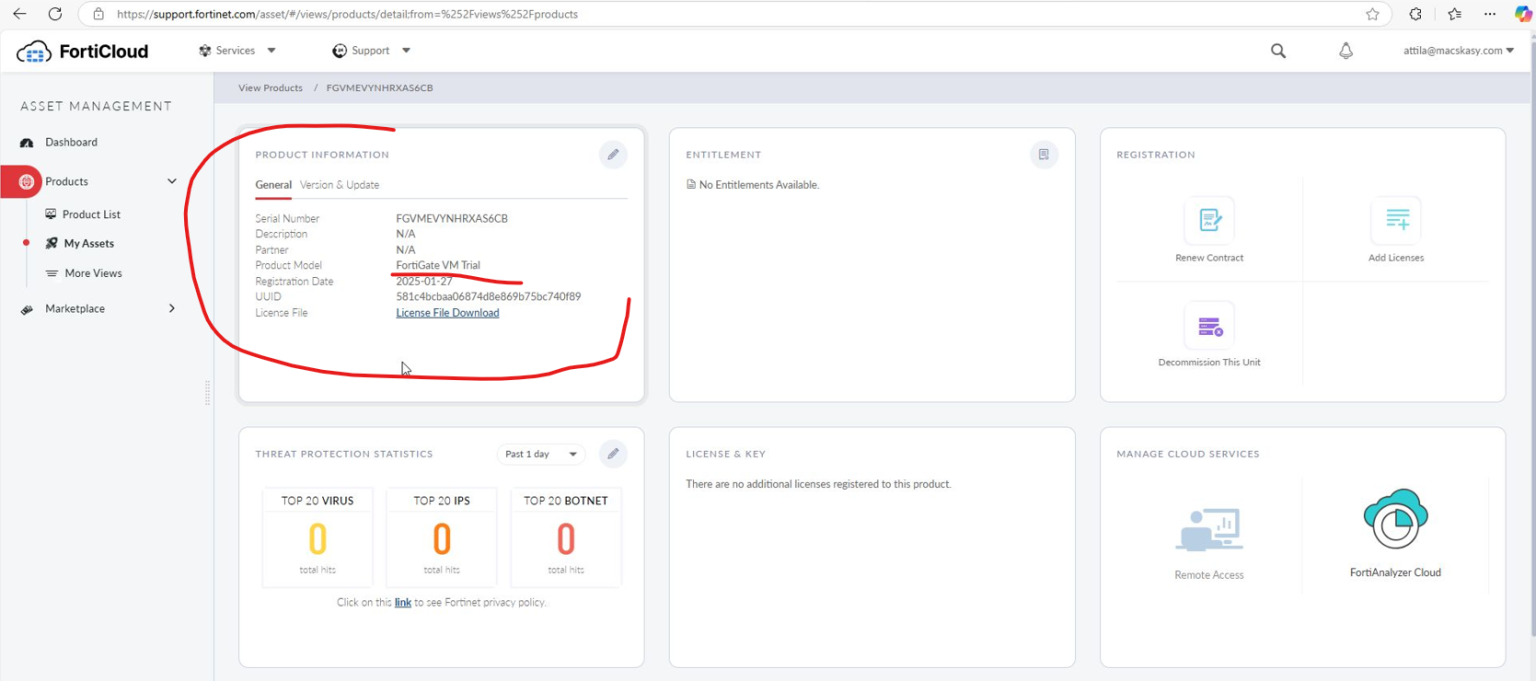
Task: Click the FortiCloud logo
Action: 80,50
